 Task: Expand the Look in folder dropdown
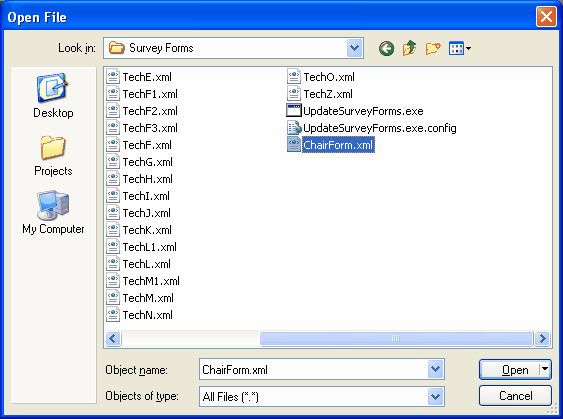coord(355,48)
